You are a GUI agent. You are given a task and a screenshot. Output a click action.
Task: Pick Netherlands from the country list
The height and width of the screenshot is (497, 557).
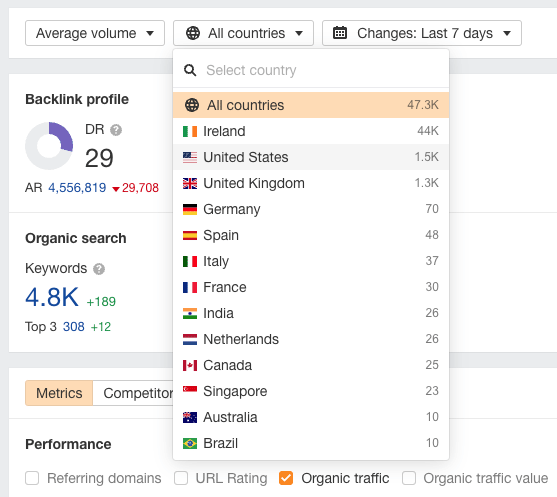click(311, 339)
